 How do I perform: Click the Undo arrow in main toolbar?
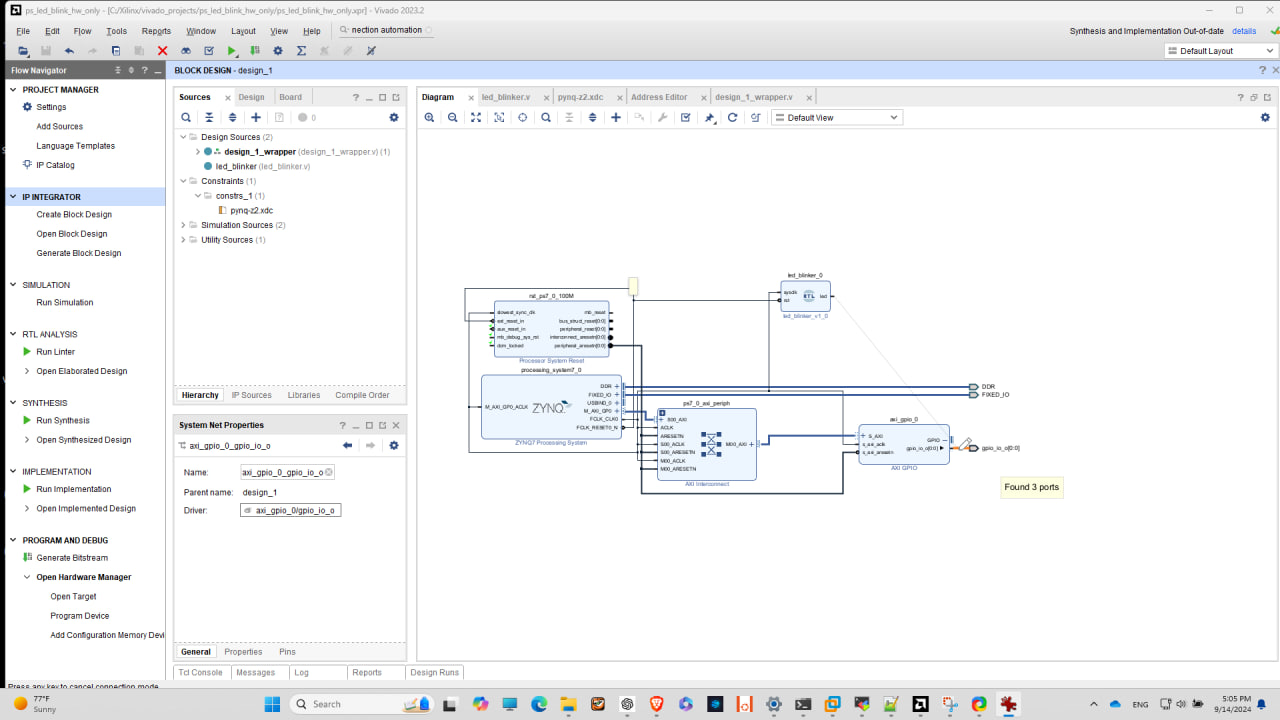click(69, 51)
